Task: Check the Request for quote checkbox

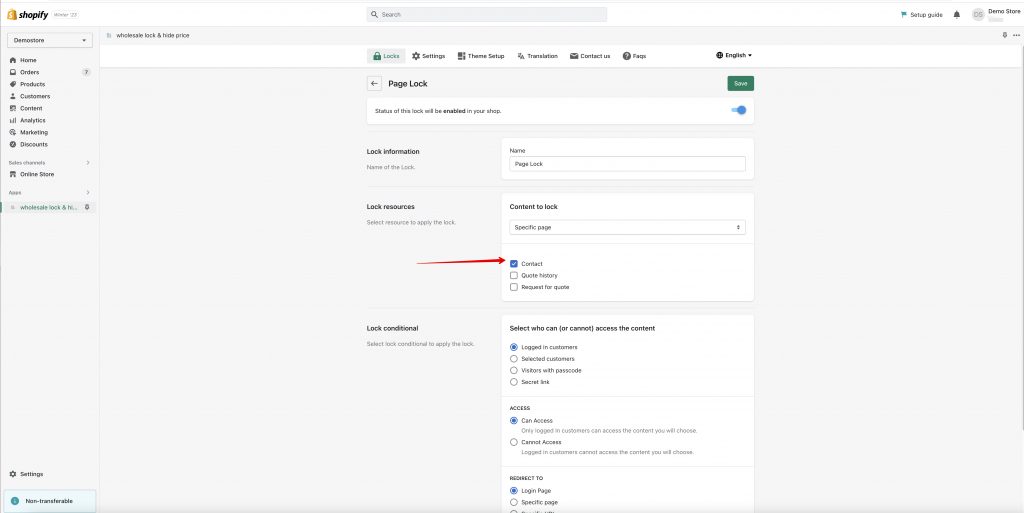Action: pos(514,287)
